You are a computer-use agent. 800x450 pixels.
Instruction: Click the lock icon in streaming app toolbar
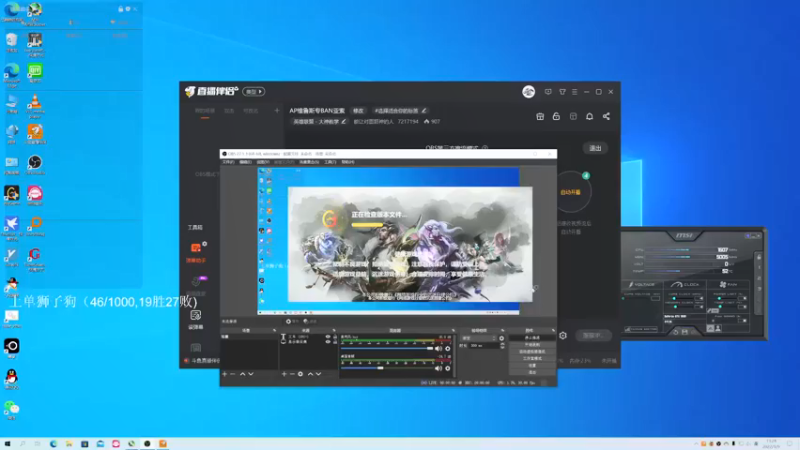tap(556, 116)
